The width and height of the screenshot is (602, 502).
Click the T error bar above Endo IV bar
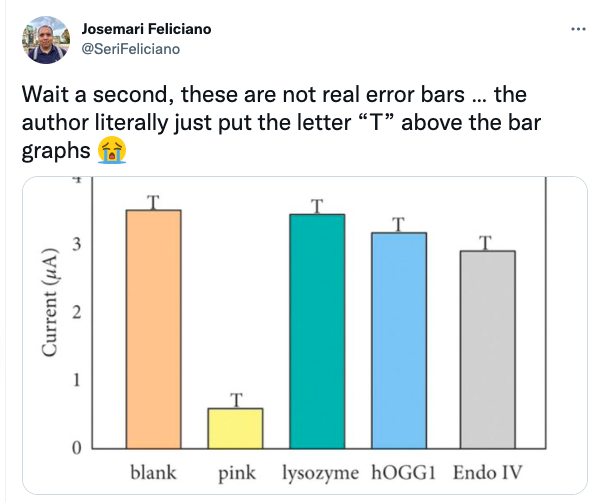click(x=485, y=243)
